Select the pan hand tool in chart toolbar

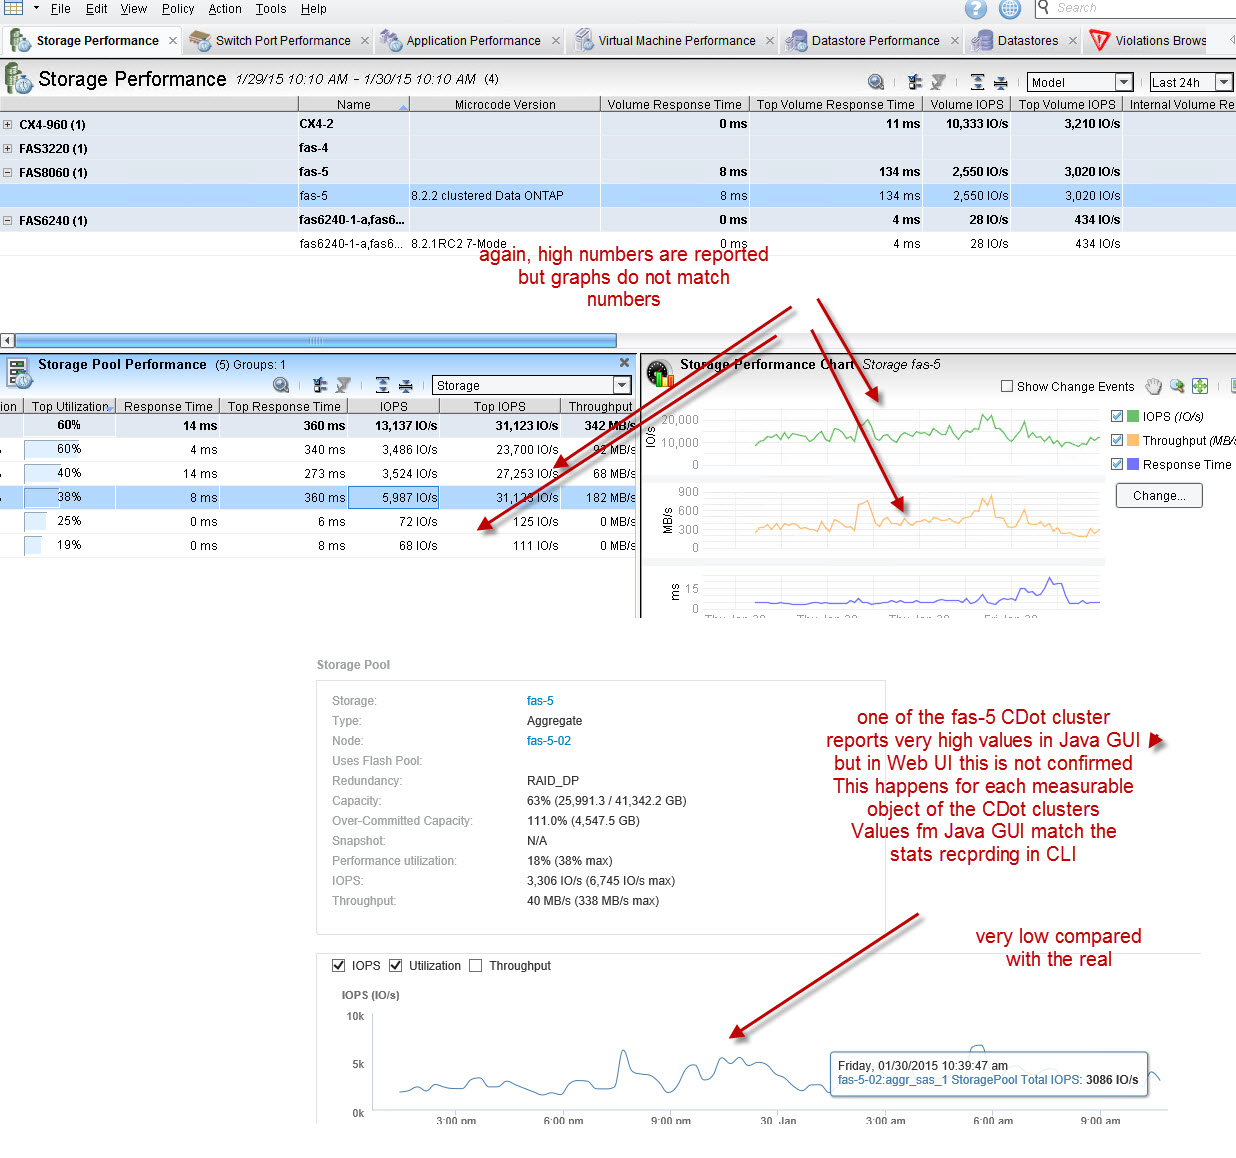tap(1154, 387)
